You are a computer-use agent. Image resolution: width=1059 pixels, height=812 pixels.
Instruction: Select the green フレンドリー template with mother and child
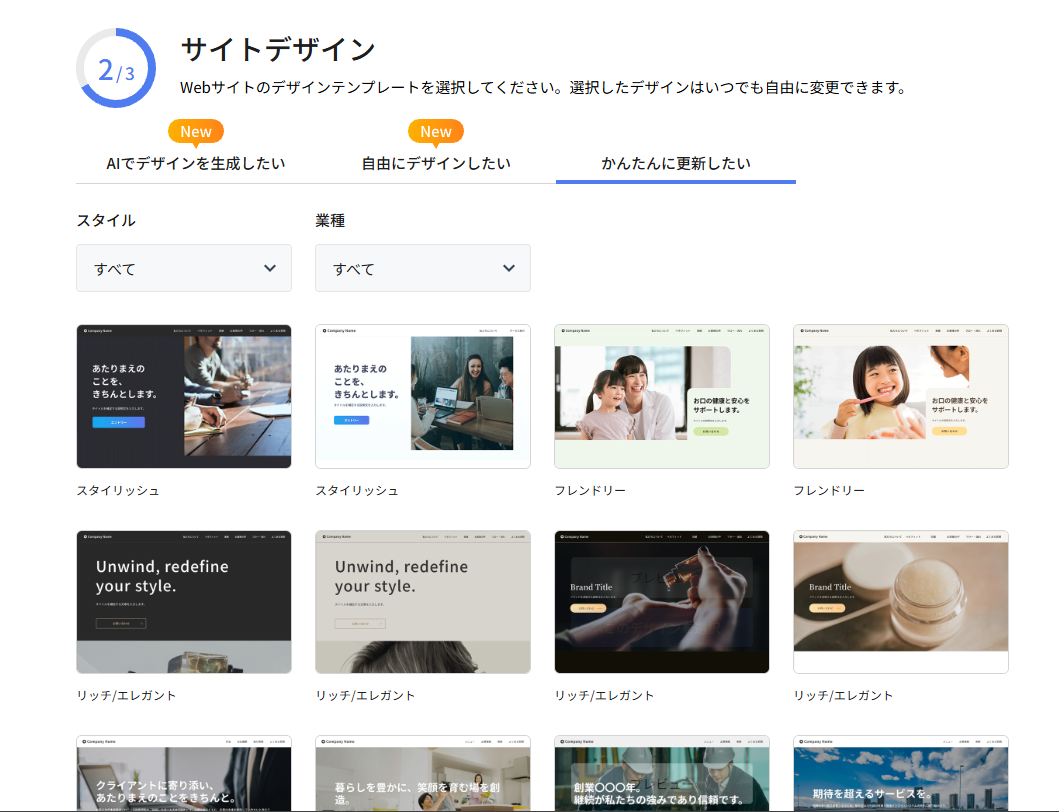661,396
